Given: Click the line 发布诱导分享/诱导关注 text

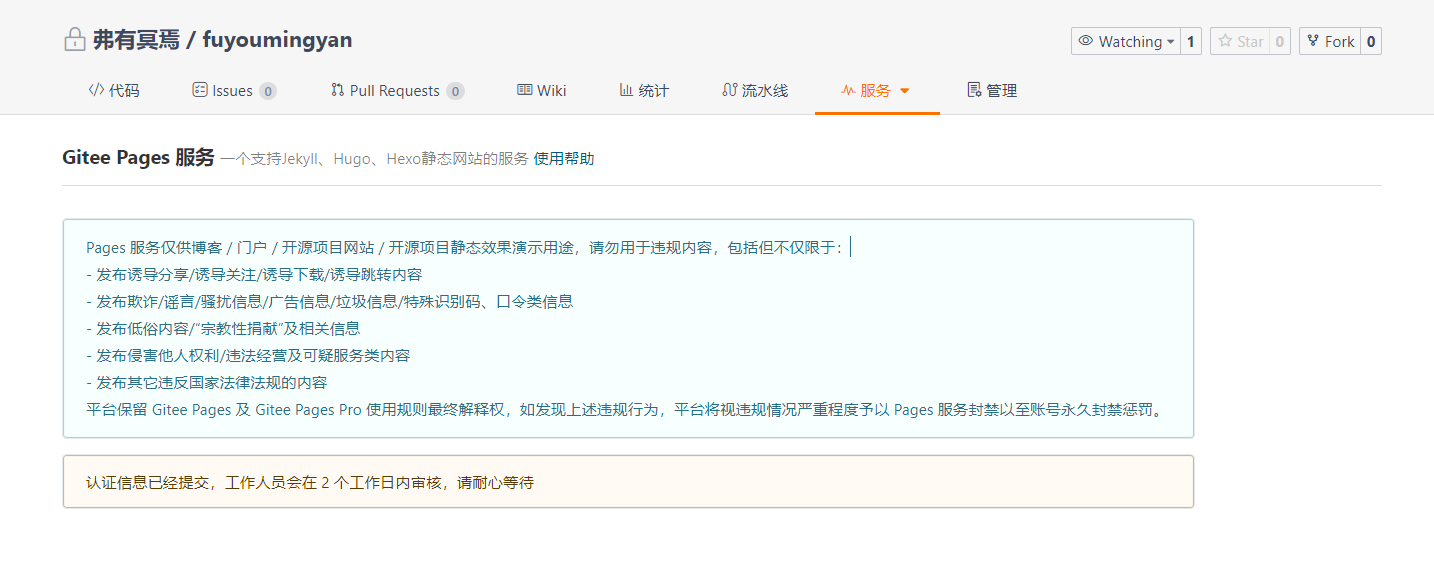Looking at the screenshot, I should tap(254, 274).
